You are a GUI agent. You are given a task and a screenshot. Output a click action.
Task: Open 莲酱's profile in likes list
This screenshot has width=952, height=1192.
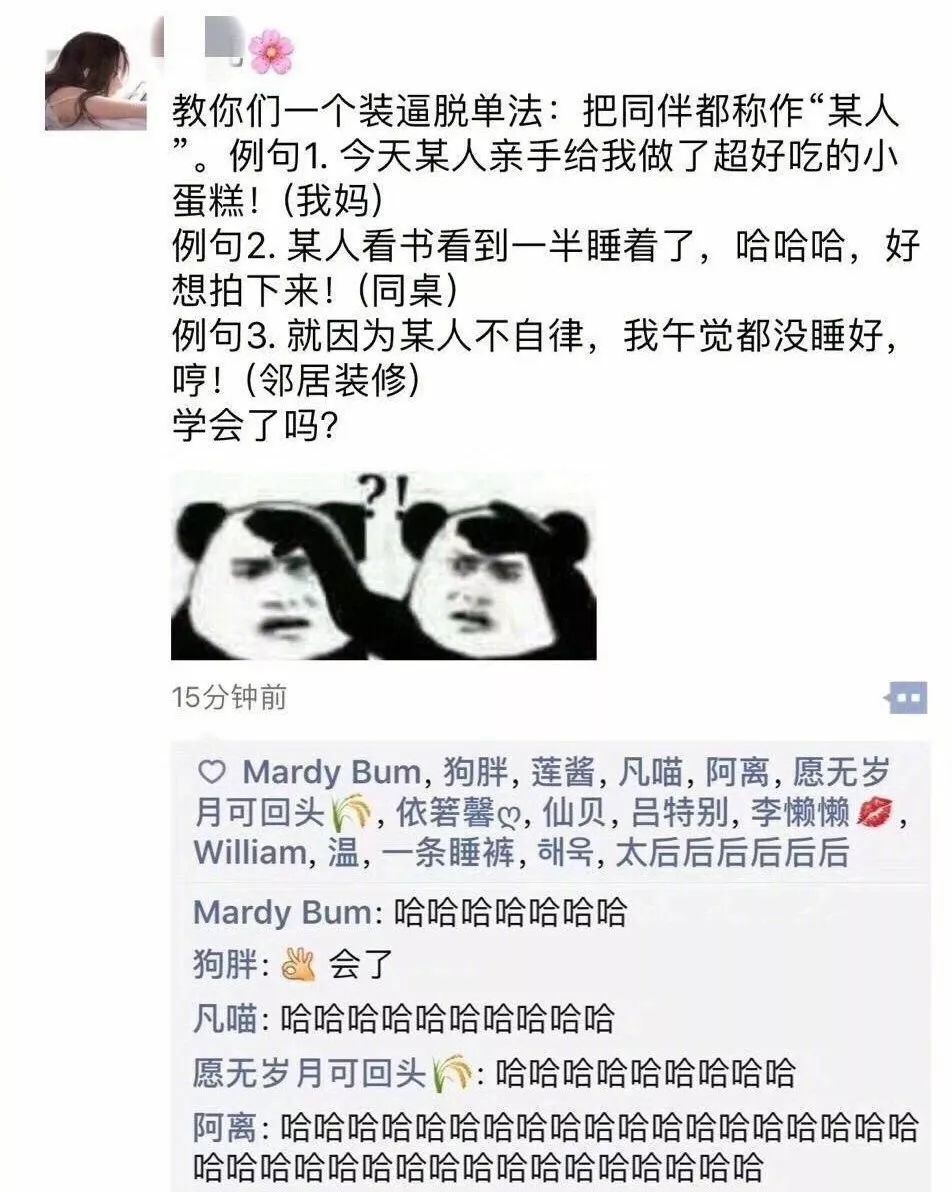click(x=563, y=772)
